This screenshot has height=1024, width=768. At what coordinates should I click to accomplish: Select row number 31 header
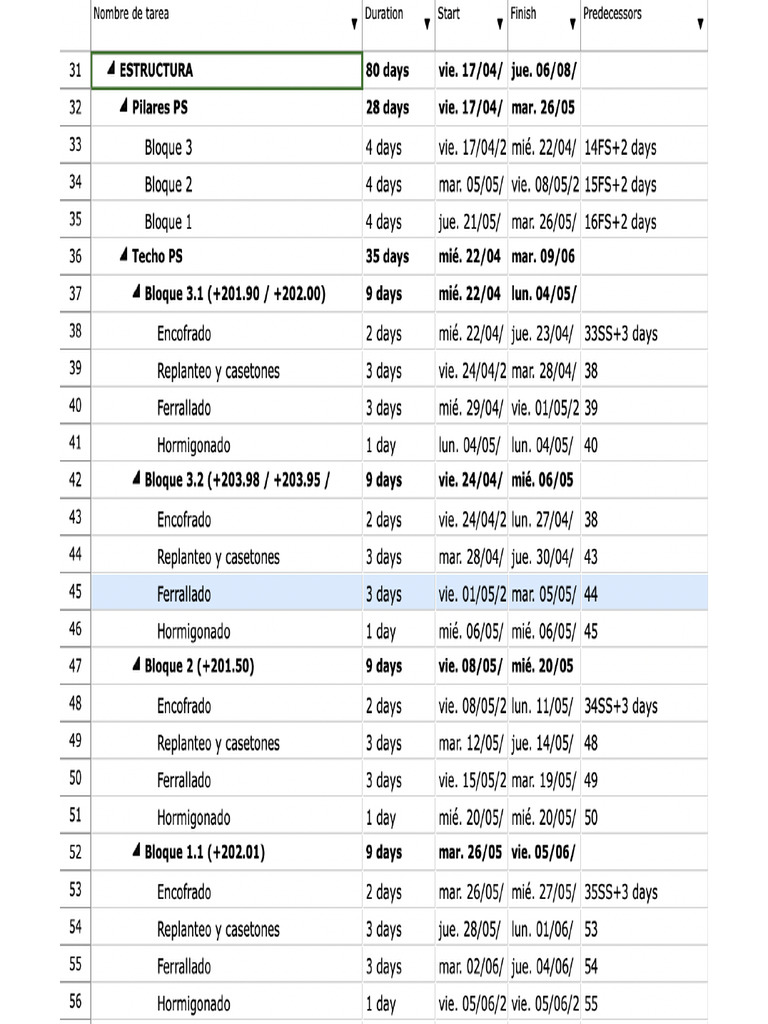point(75,70)
